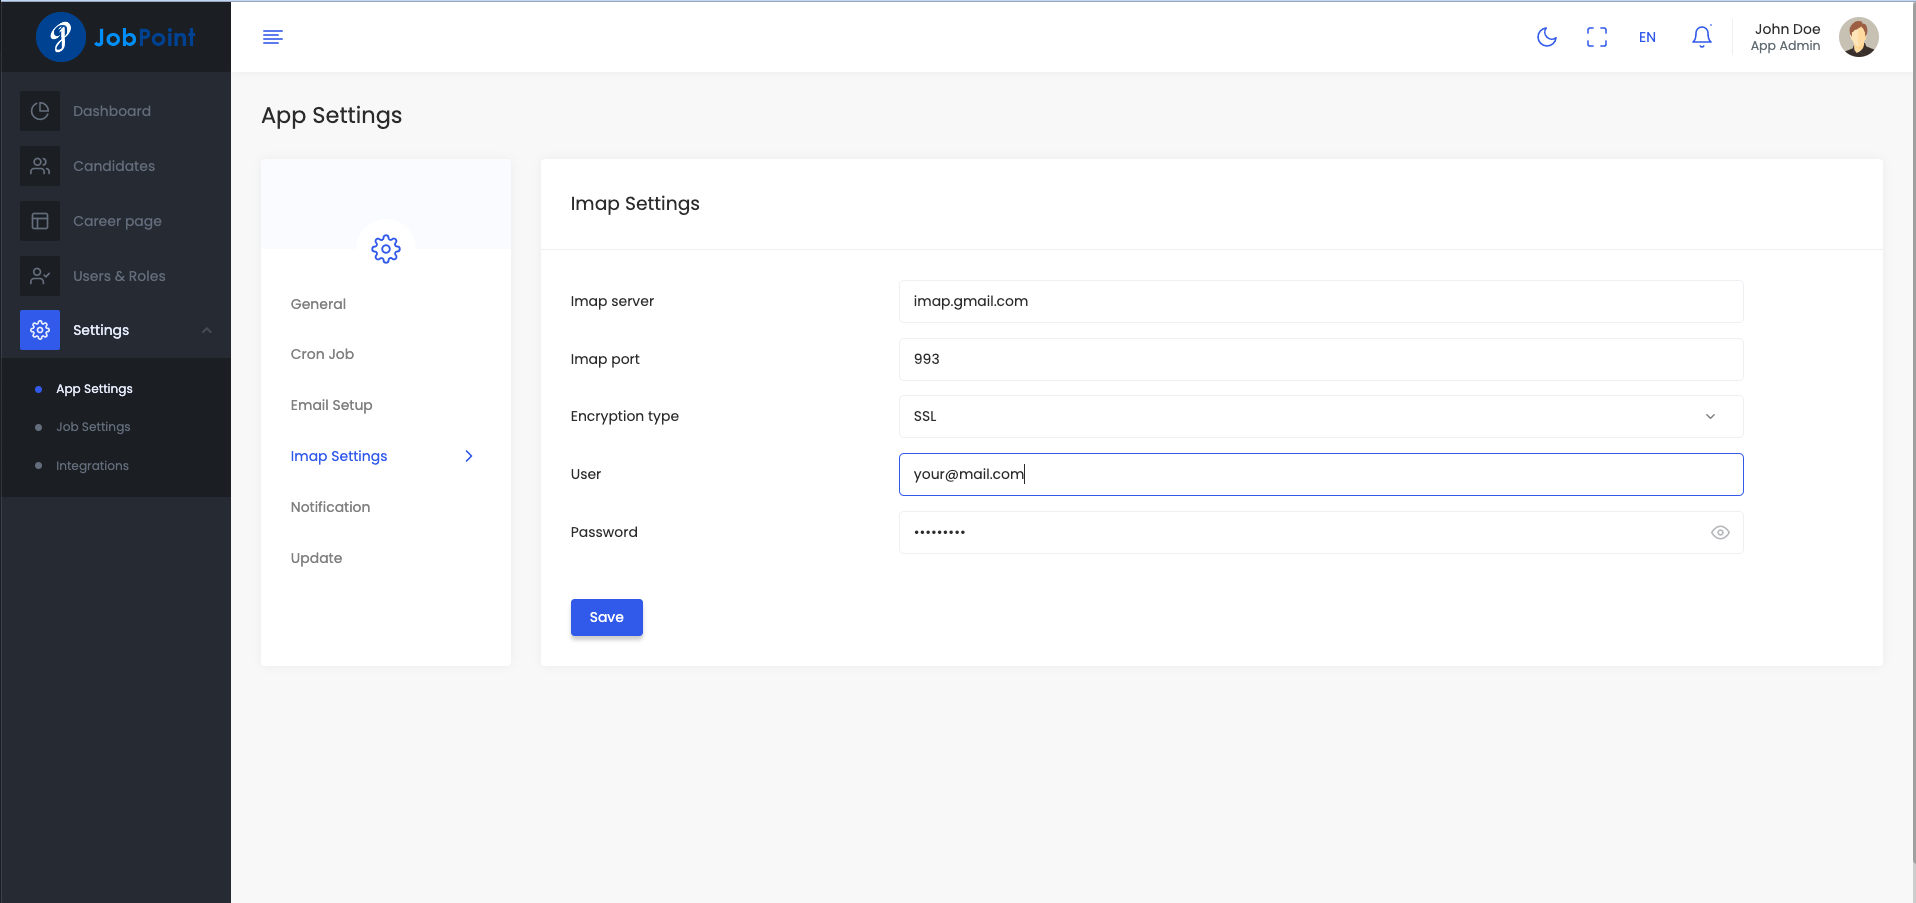The width and height of the screenshot is (1916, 903).
Task: Open the Encryption type dropdown
Action: coord(1320,417)
